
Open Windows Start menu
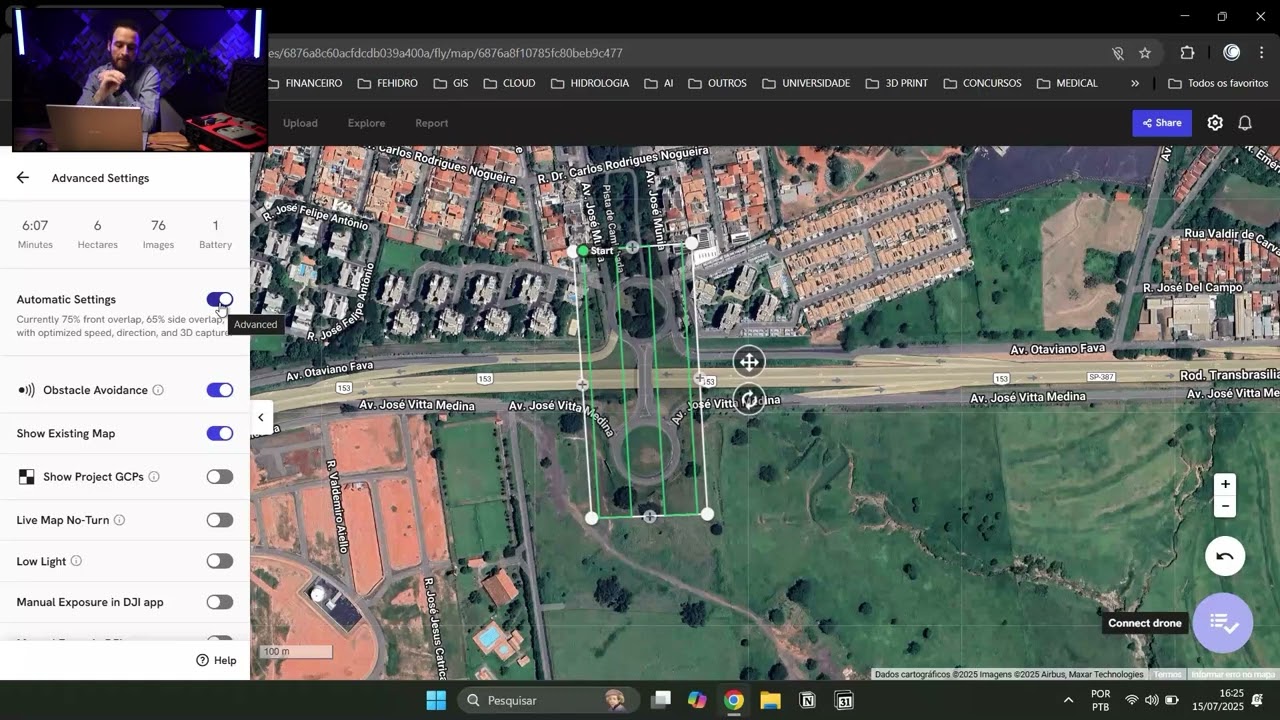pyautogui.click(x=436, y=700)
